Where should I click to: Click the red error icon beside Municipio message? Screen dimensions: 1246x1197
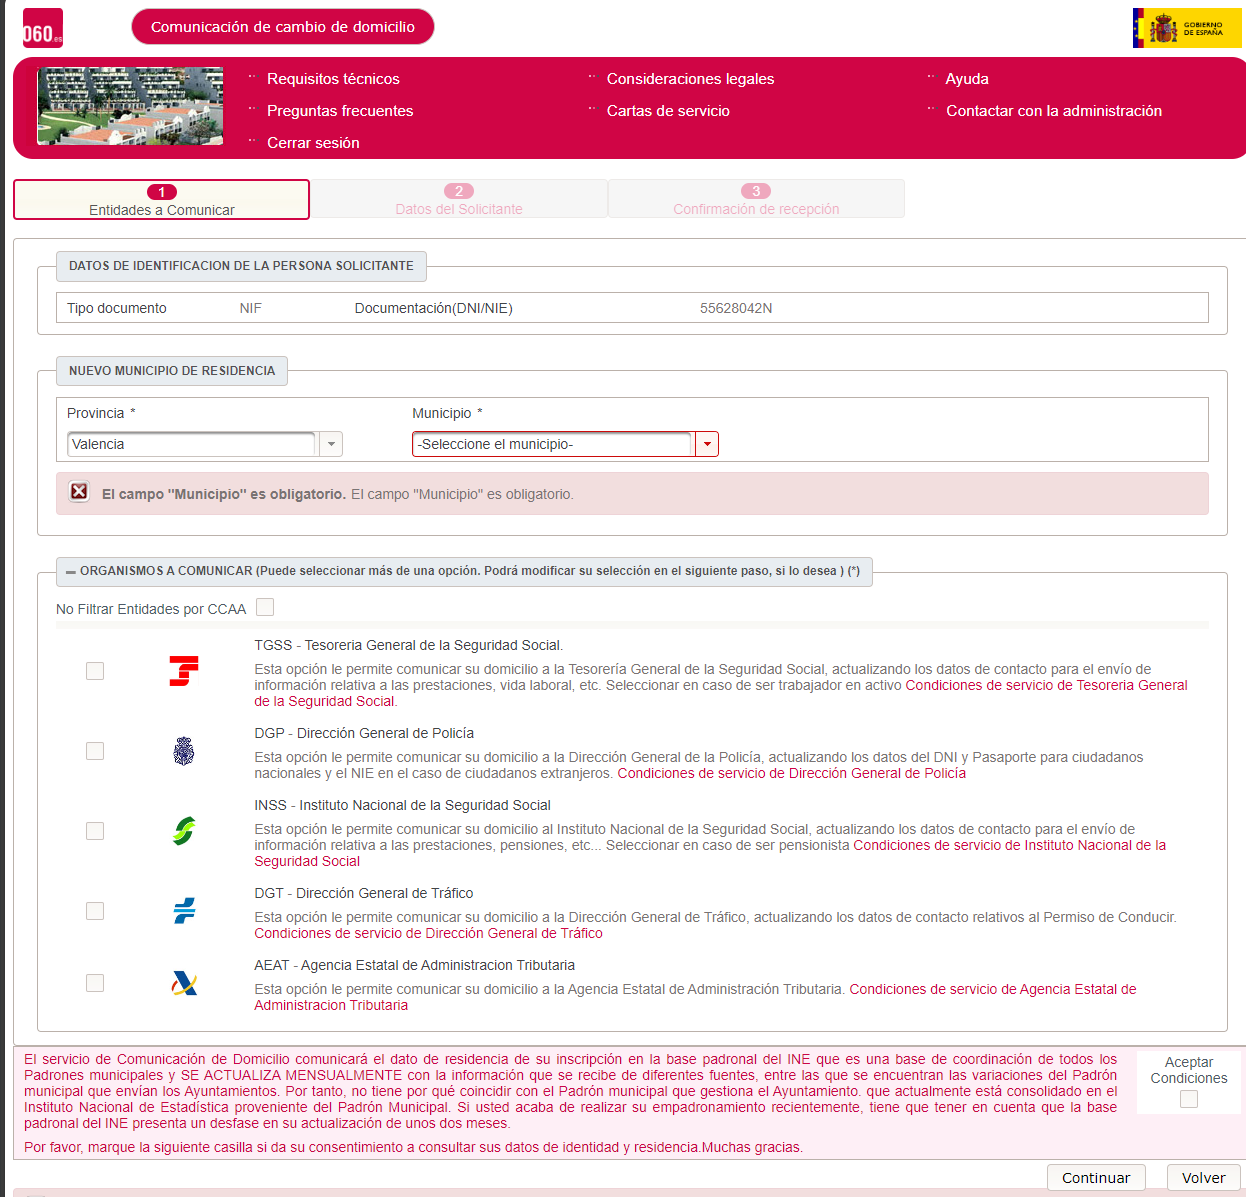coord(79,492)
